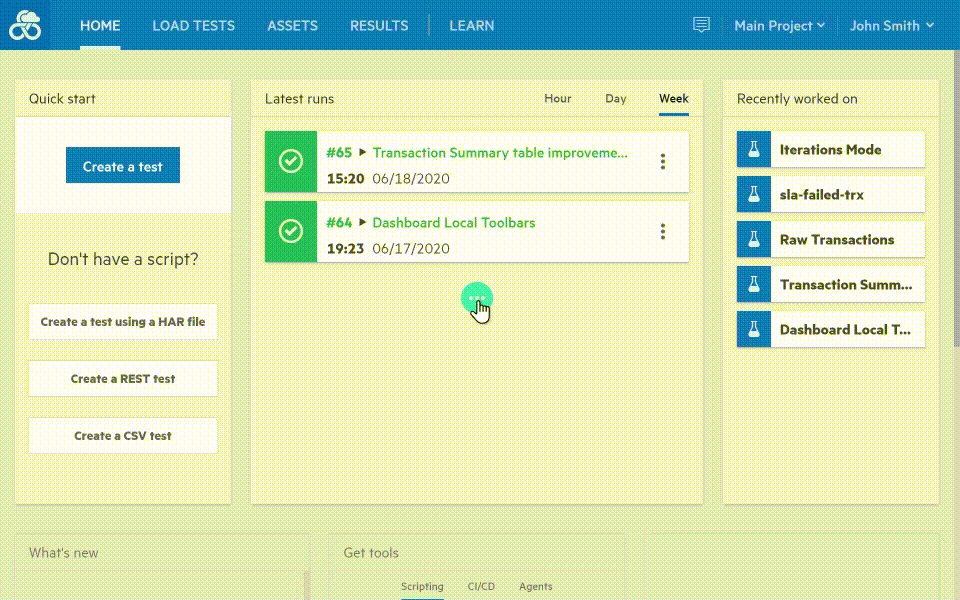Screen dimensions: 960x600
Task: Click the green plus button to add a run
Action: coord(477,298)
